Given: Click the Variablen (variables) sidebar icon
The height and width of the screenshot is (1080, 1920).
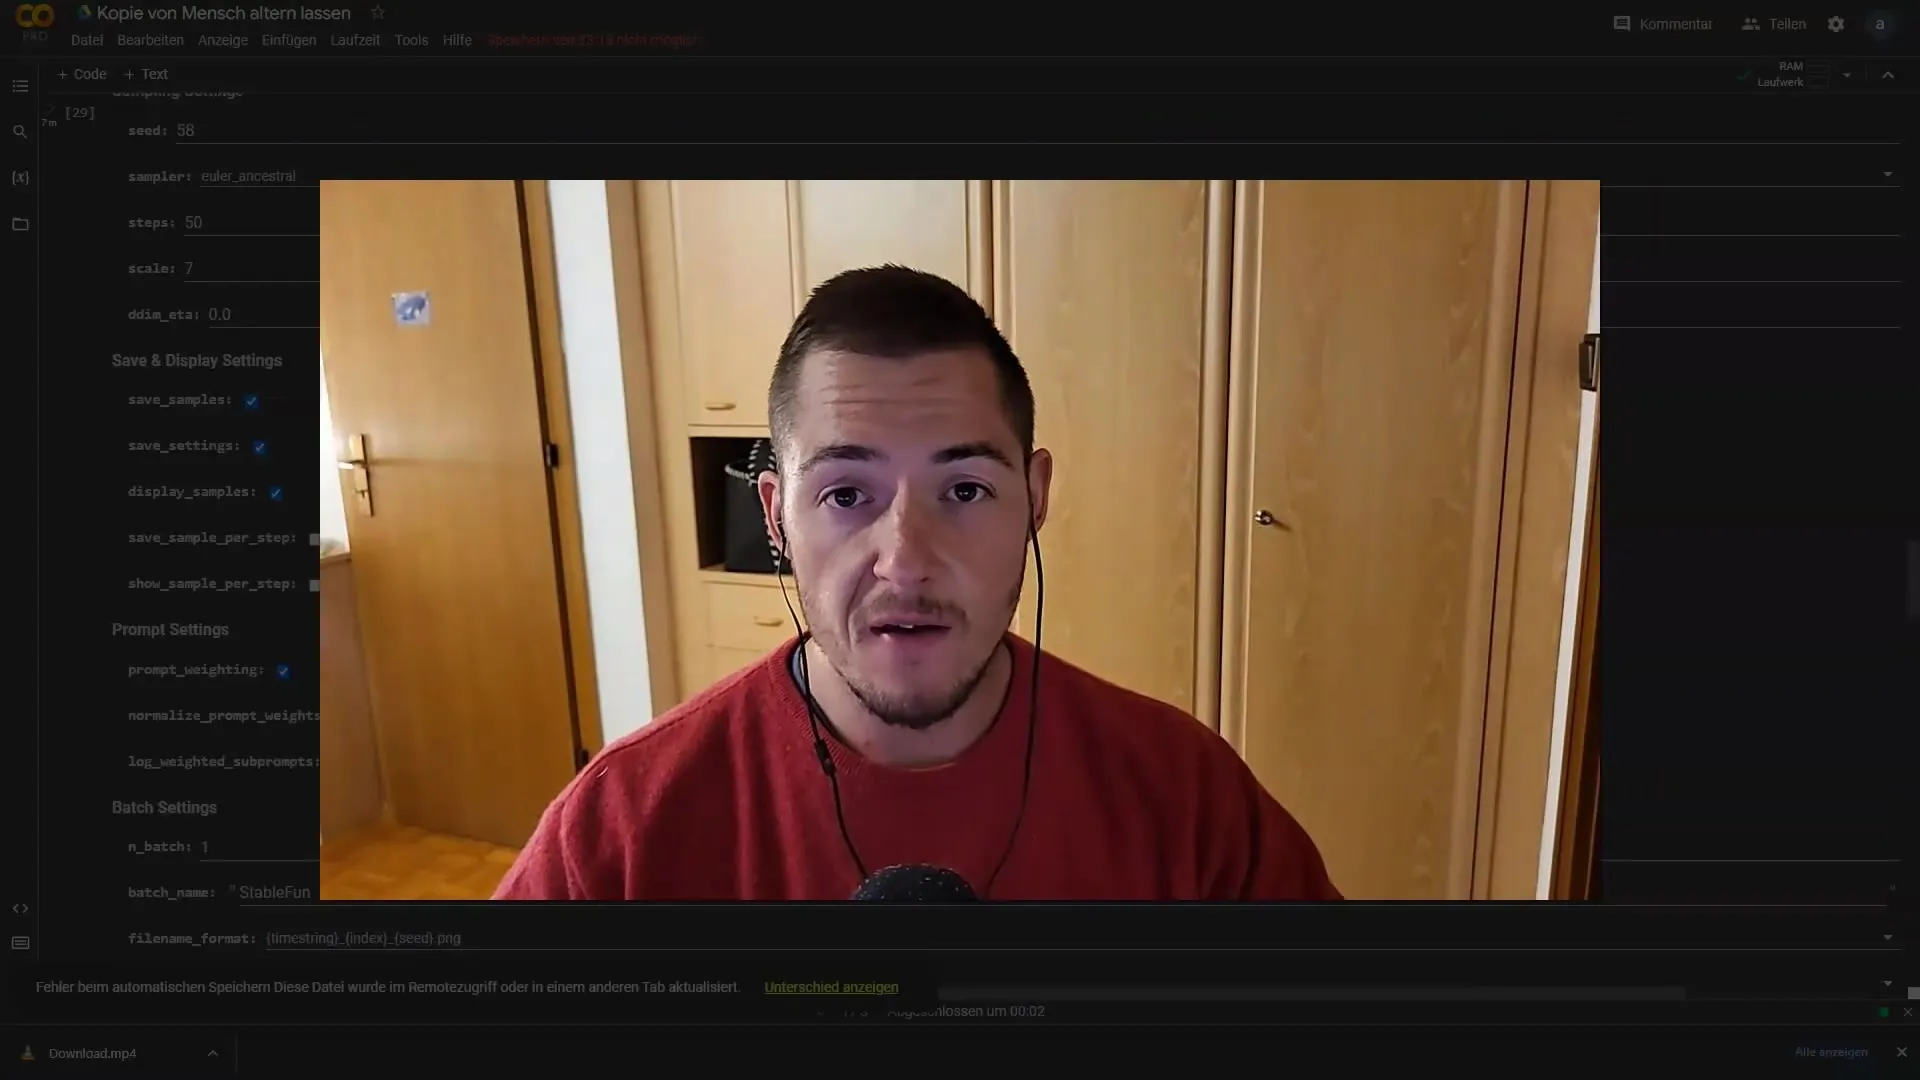Looking at the screenshot, I should [x=20, y=177].
